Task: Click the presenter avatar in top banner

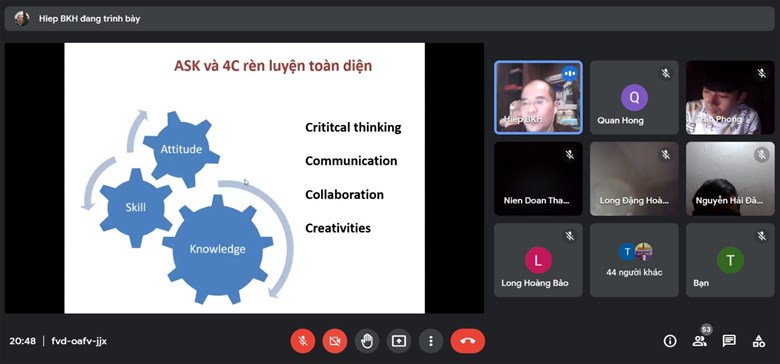Action: 21,19
